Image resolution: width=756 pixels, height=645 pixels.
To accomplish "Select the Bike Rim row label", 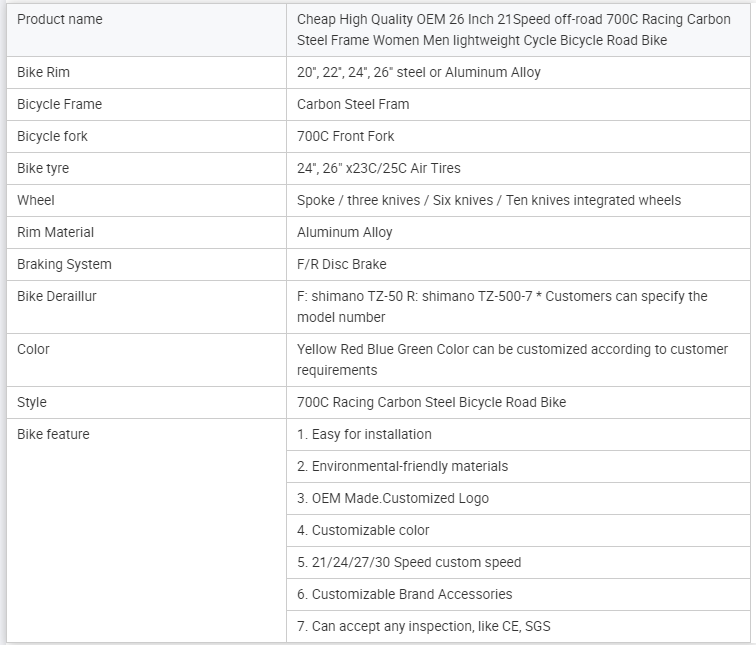I will tap(44, 72).
